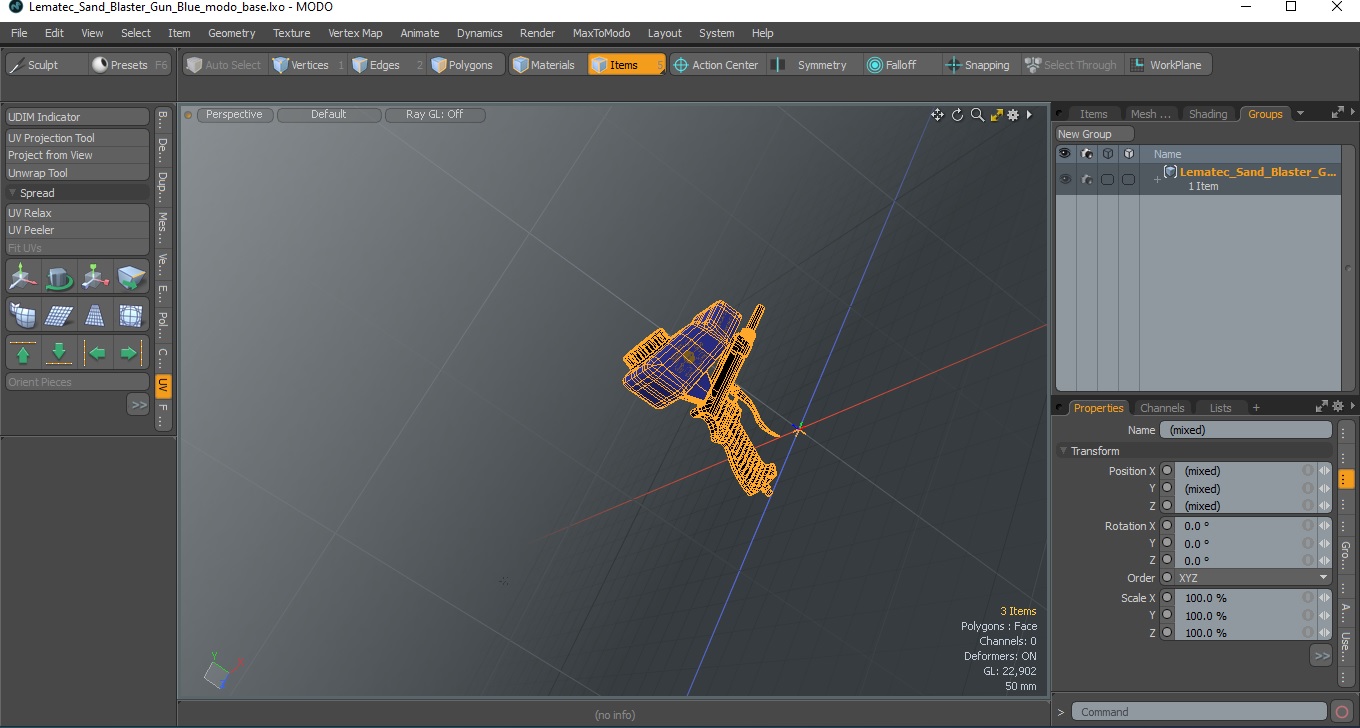Click the Command input field
The height and width of the screenshot is (728, 1360).
1200,712
